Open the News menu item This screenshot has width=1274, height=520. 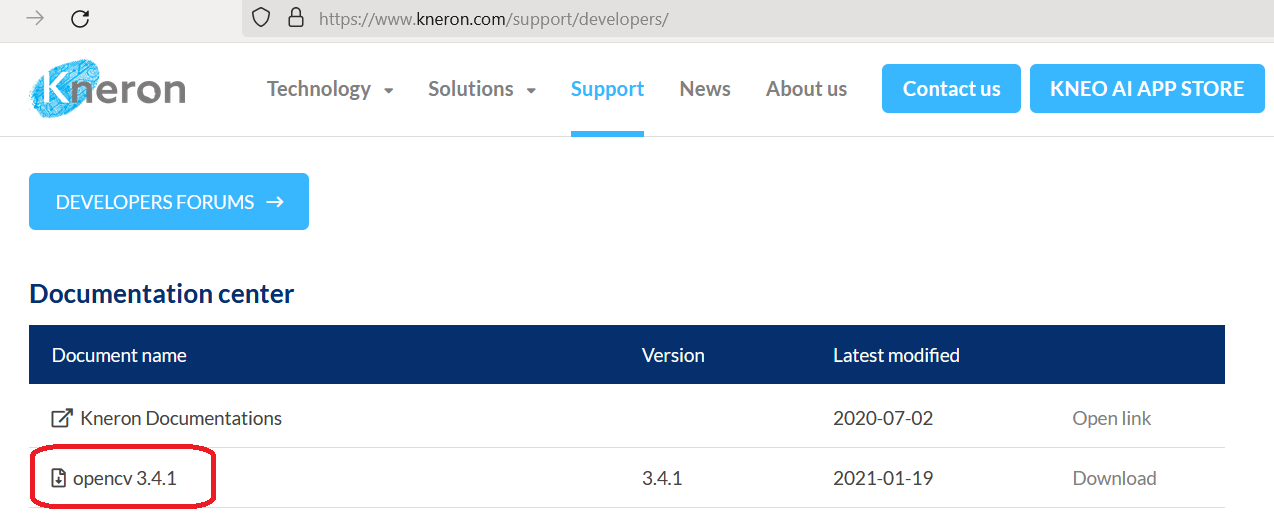[x=705, y=89]
